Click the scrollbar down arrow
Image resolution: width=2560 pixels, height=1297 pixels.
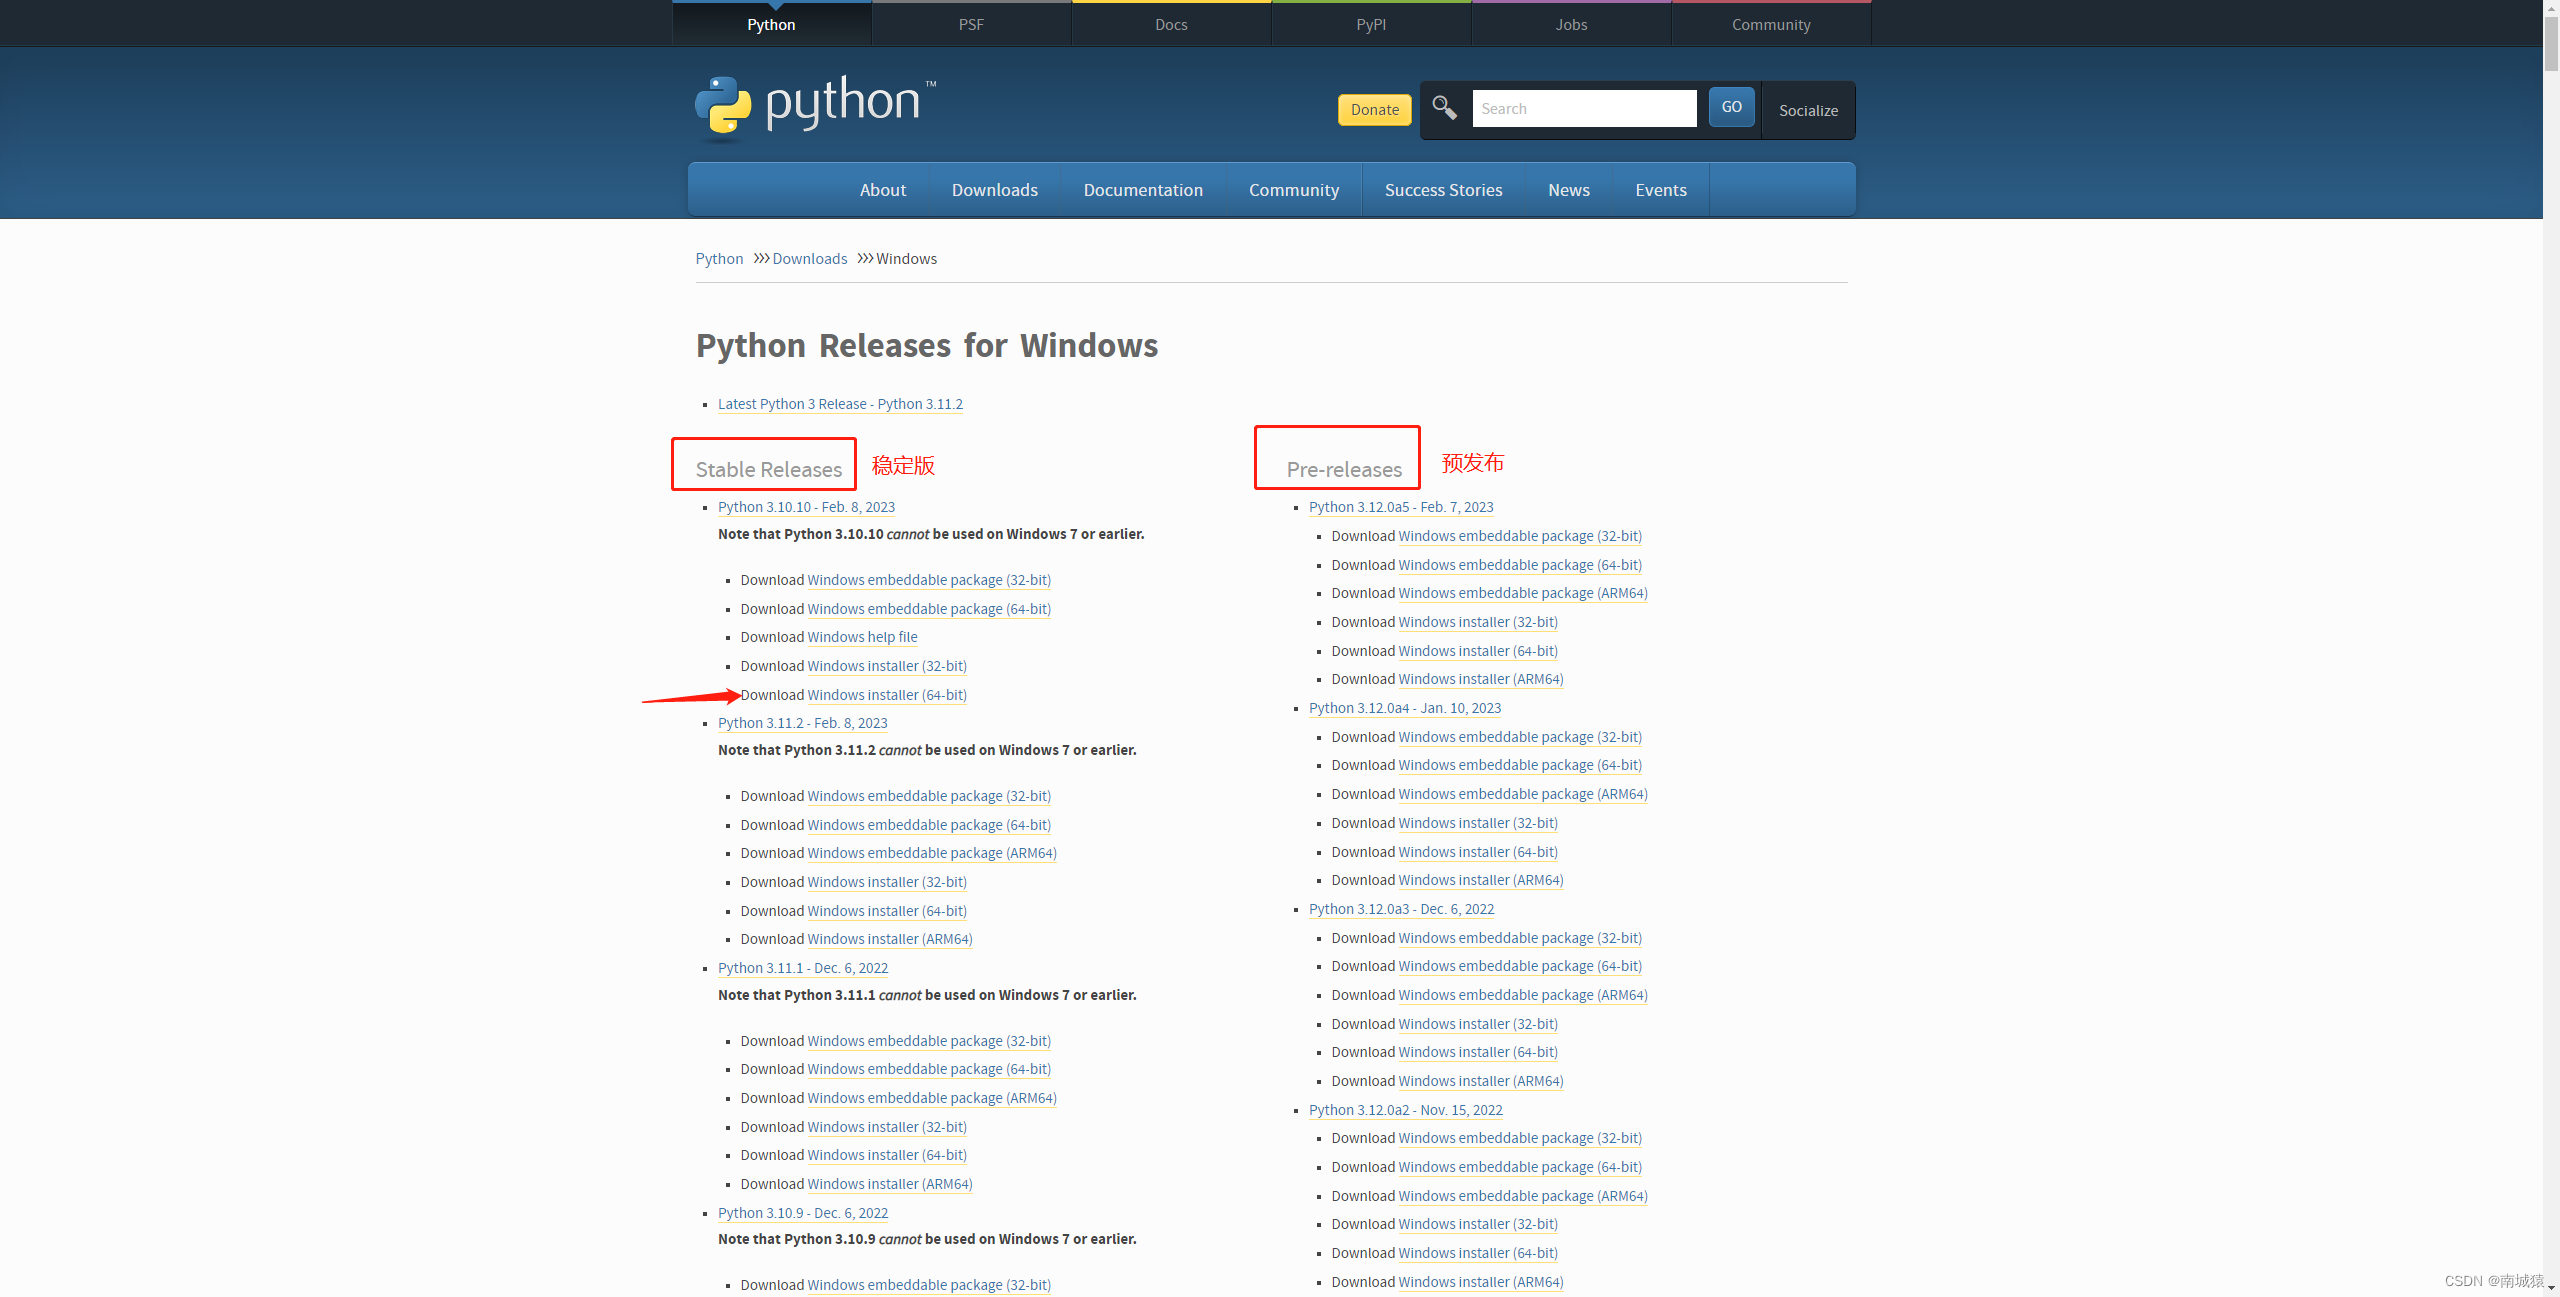[x=2551, y=1289]
